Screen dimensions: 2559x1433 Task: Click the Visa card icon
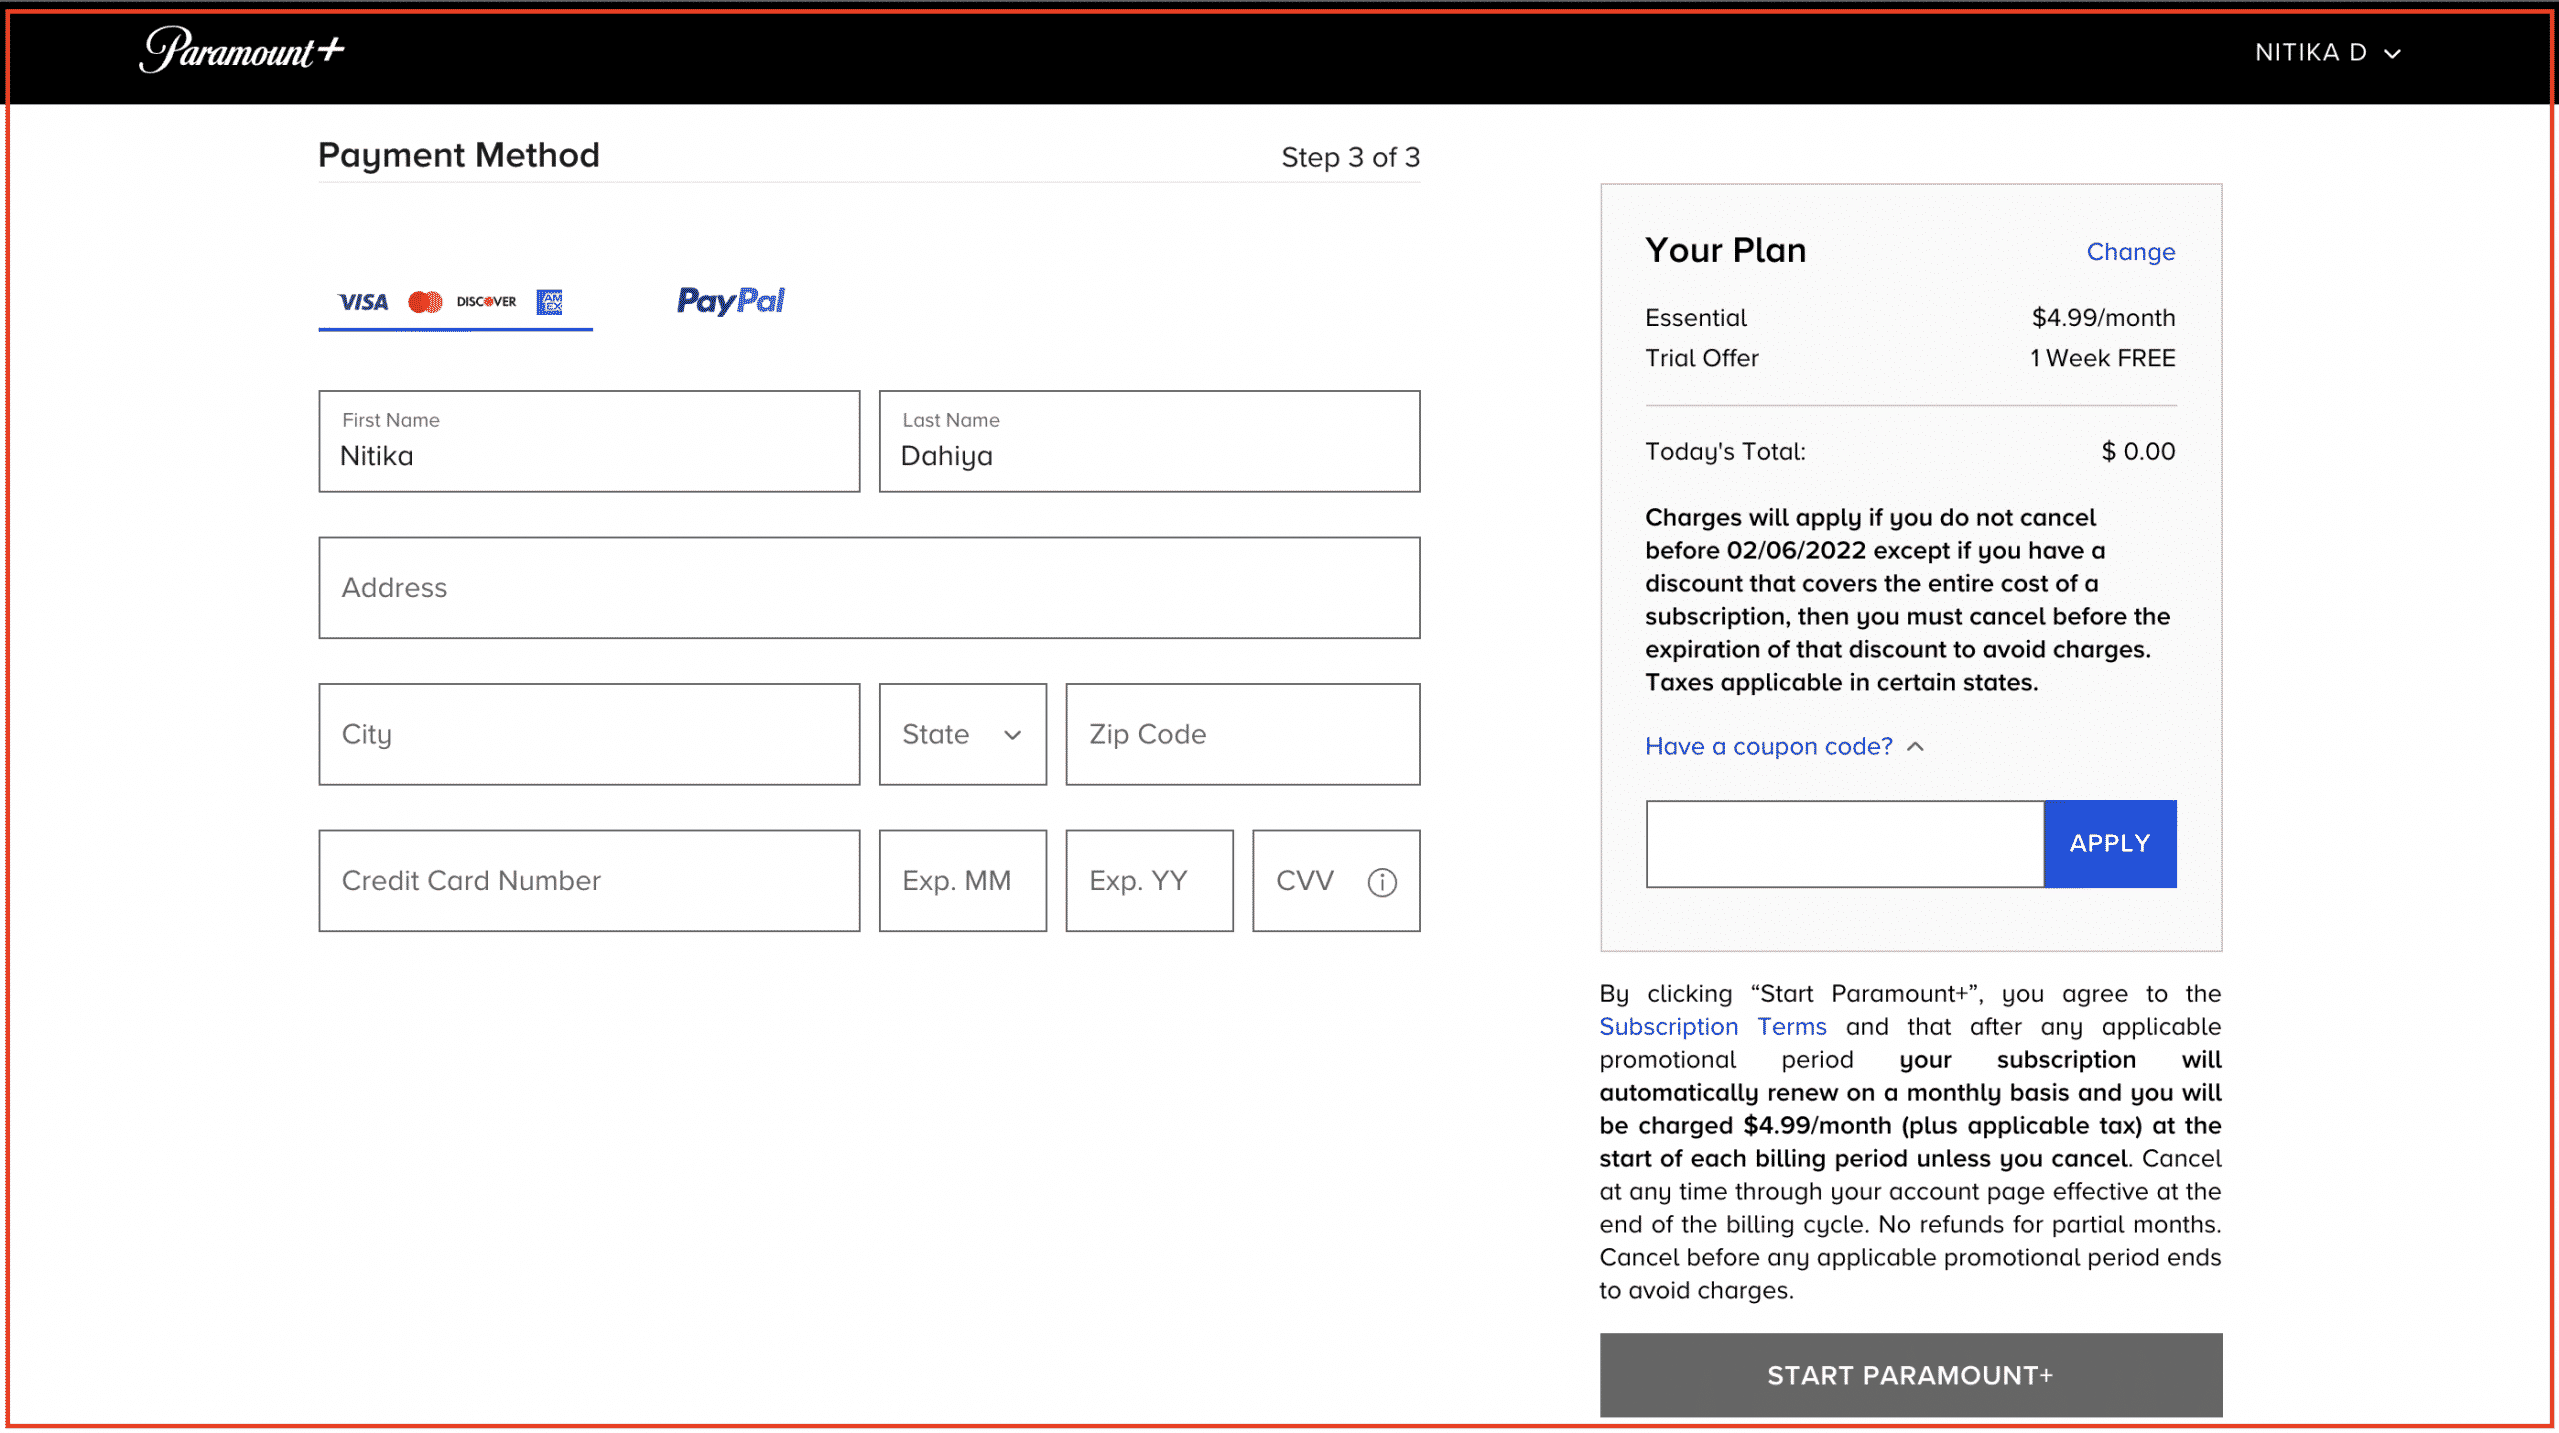(362, 301)
